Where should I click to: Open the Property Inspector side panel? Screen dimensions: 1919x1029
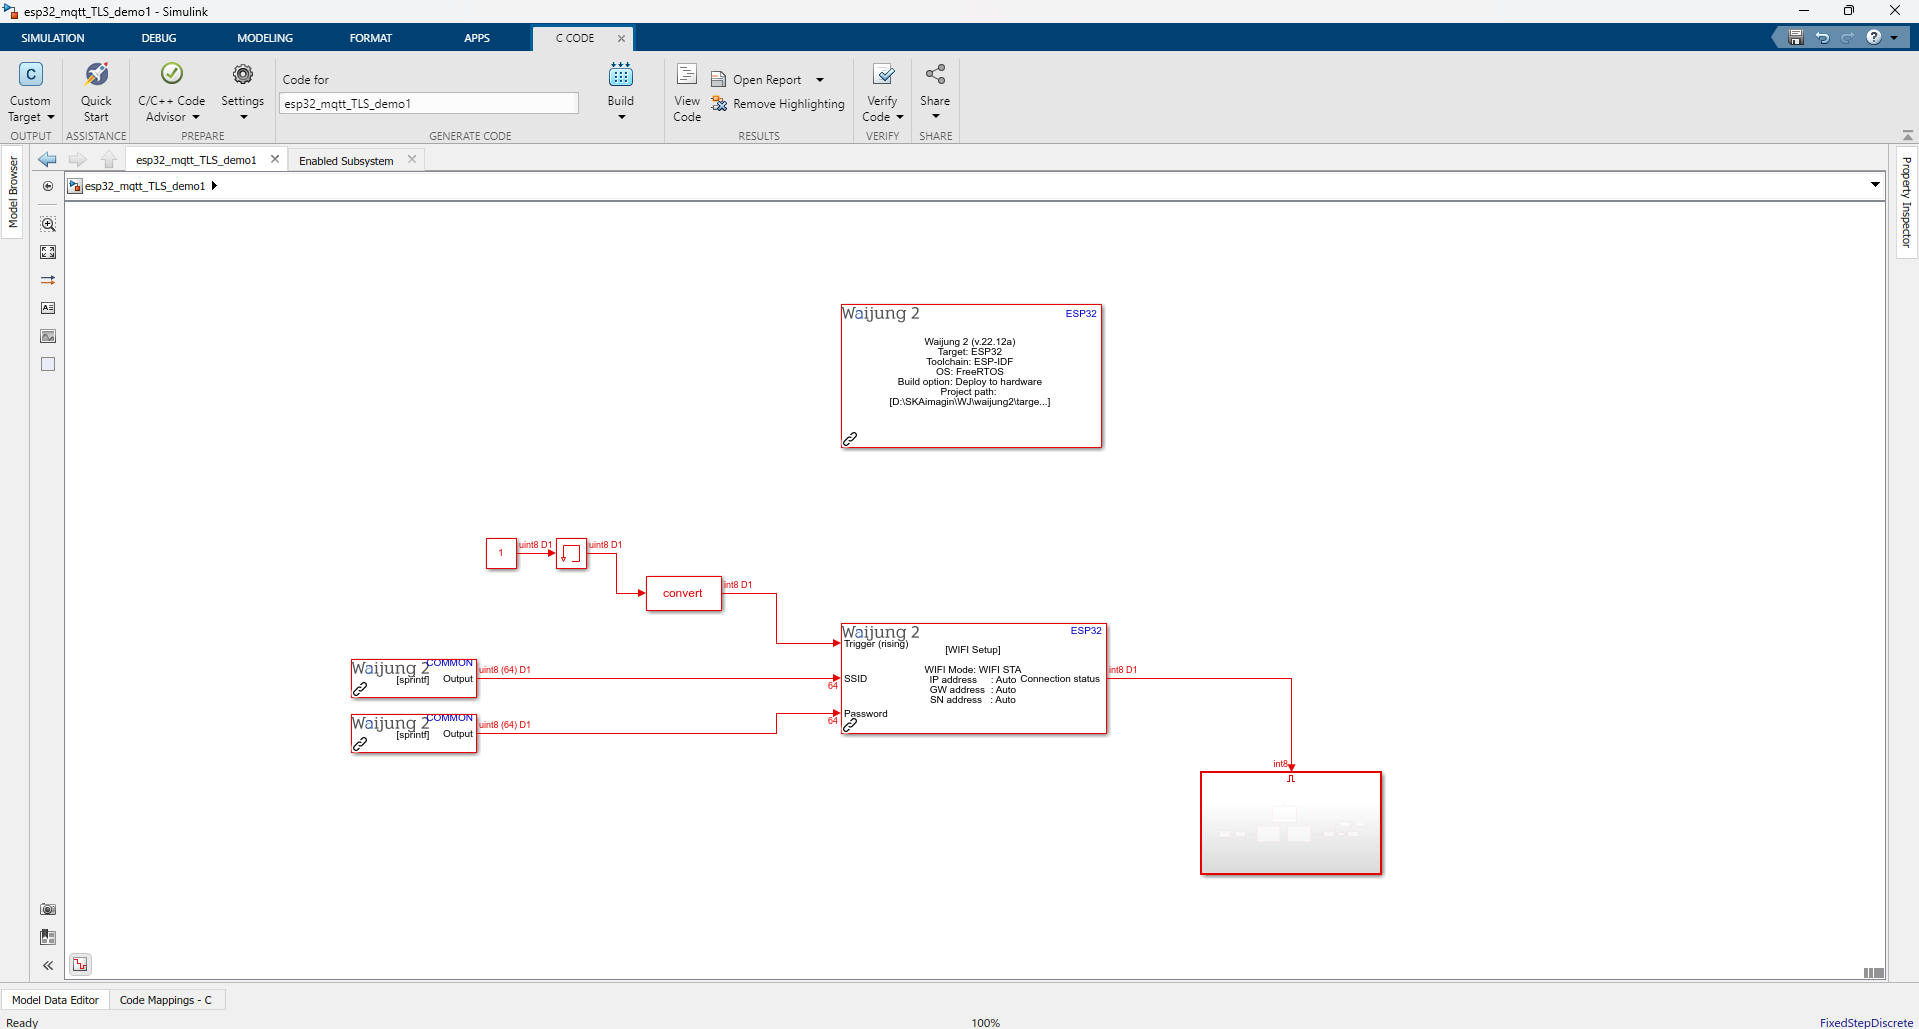(x=1906, y=202)
